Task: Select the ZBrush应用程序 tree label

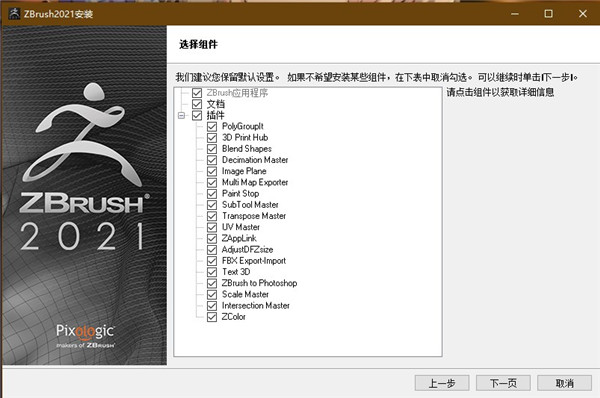Action: tap(237, 93)
